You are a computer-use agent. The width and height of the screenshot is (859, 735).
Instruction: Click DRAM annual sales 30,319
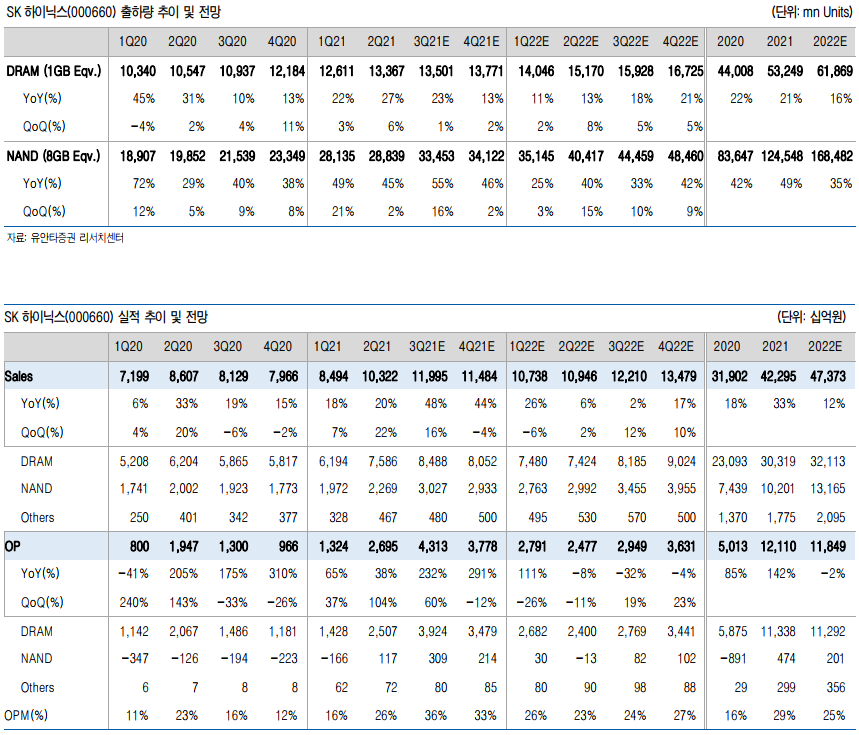pyautogui.click(x=778, y=462)
